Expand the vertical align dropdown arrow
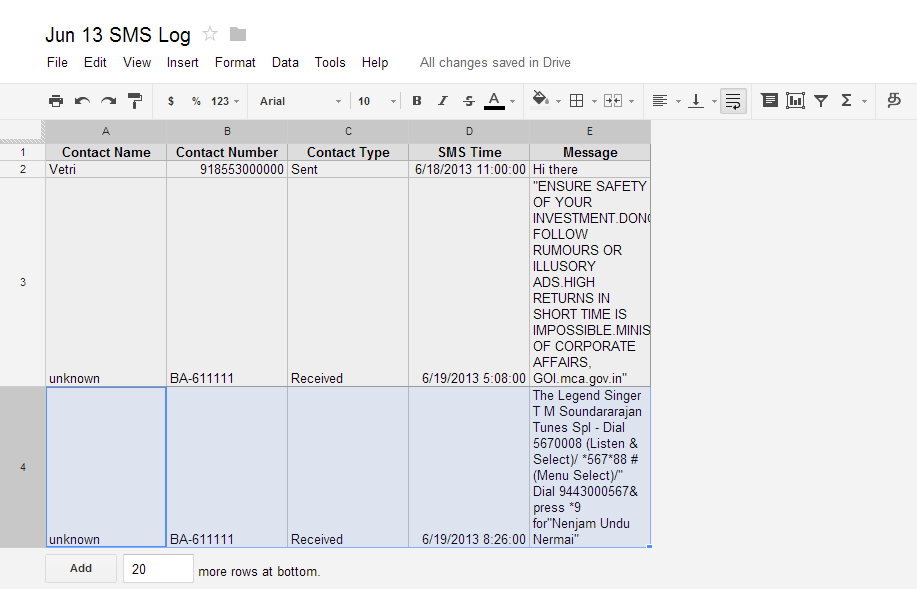This screenshot has width=917, height=589. [x=714, y=102]
